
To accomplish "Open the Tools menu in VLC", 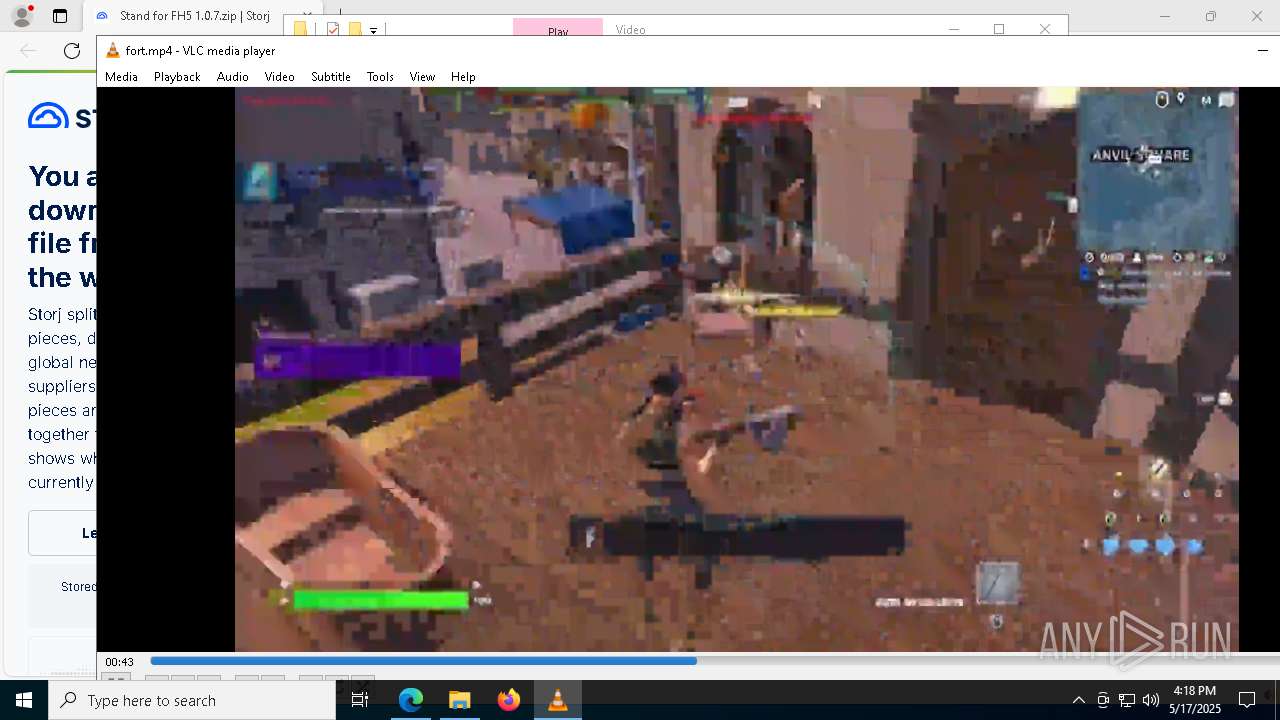I will pos(380,77).
